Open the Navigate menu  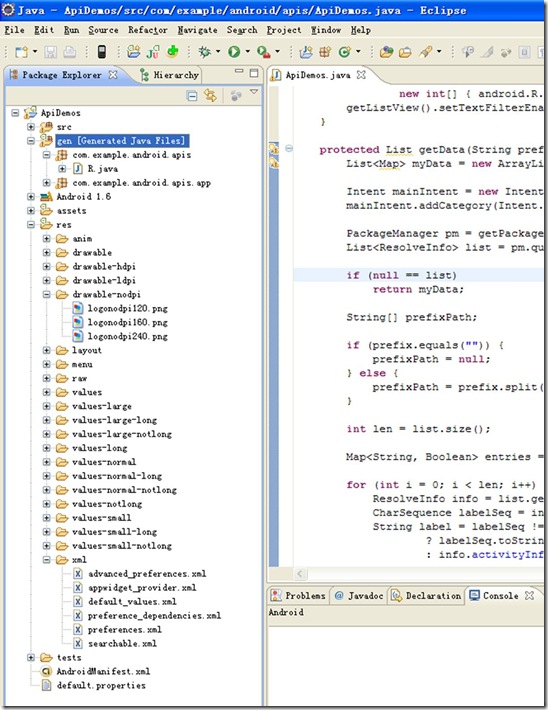coord(197,30)
